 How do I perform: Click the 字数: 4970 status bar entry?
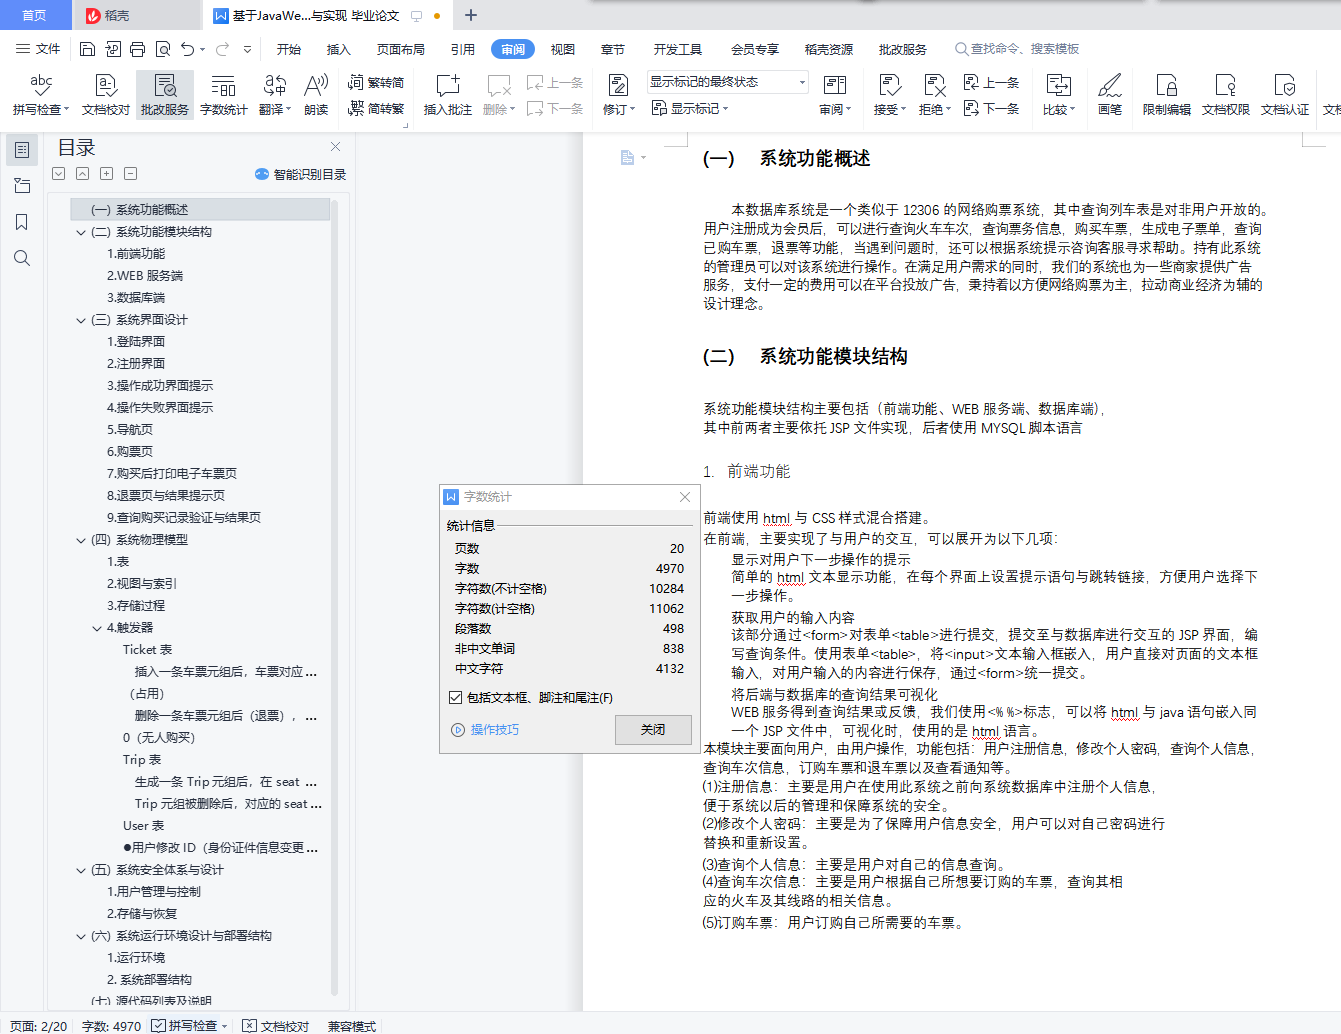[x=111, y=1026]
